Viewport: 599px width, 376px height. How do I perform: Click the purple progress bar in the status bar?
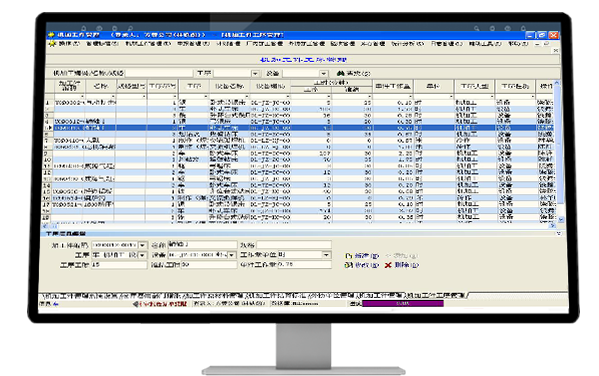tap(403, 304)
